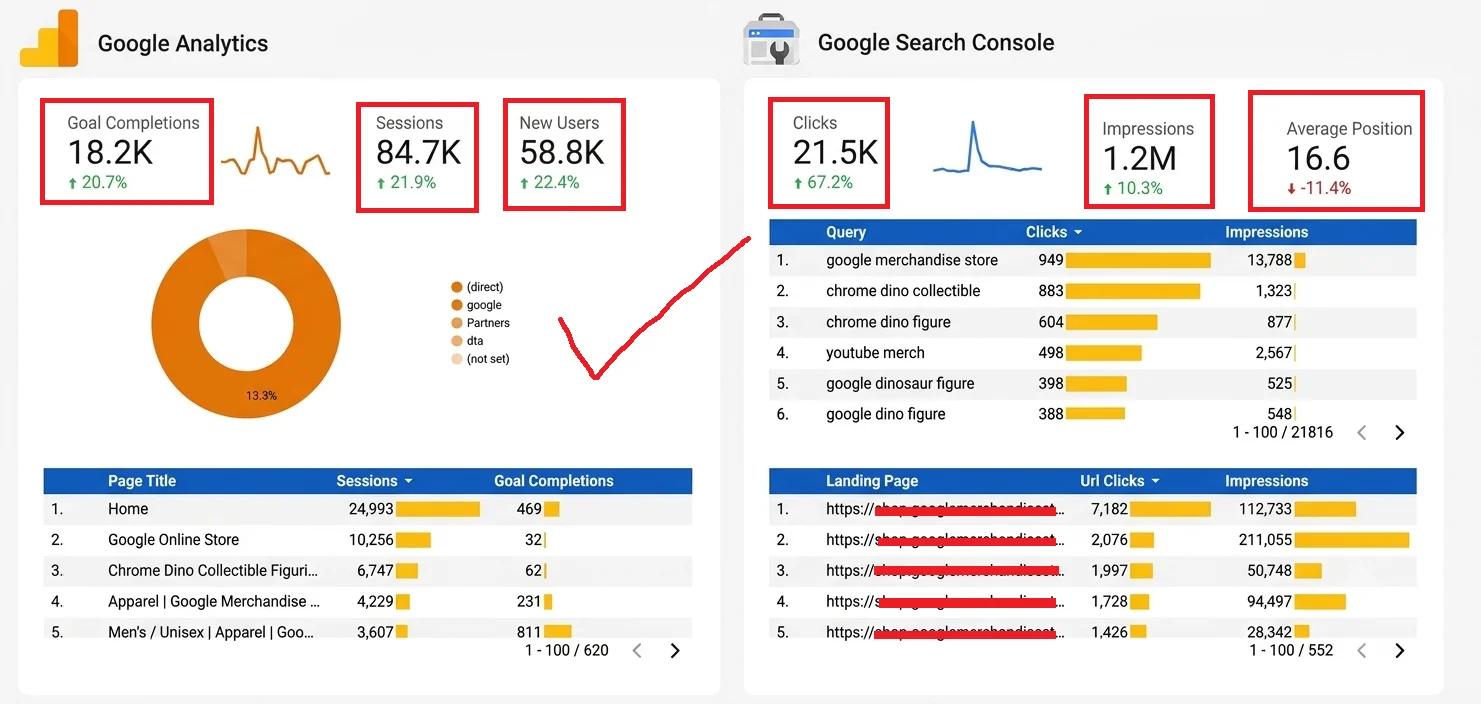Viewport: 1481px width, 704px height.
Task: Go to next page of Page Title table
Action: 675,651
